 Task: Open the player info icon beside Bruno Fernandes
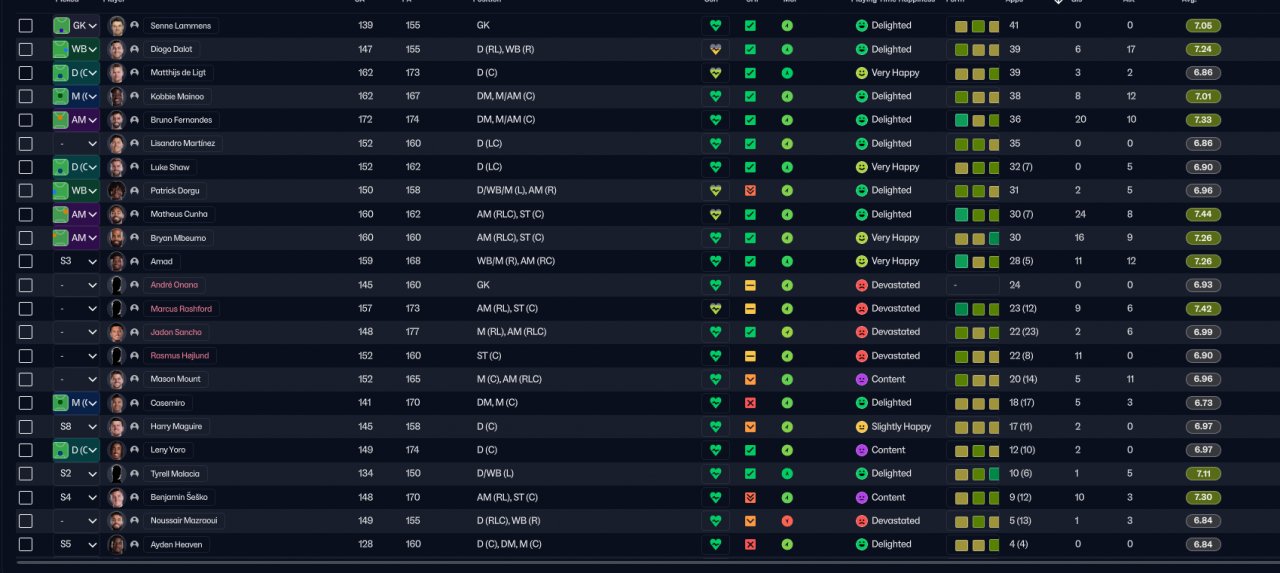135,120
